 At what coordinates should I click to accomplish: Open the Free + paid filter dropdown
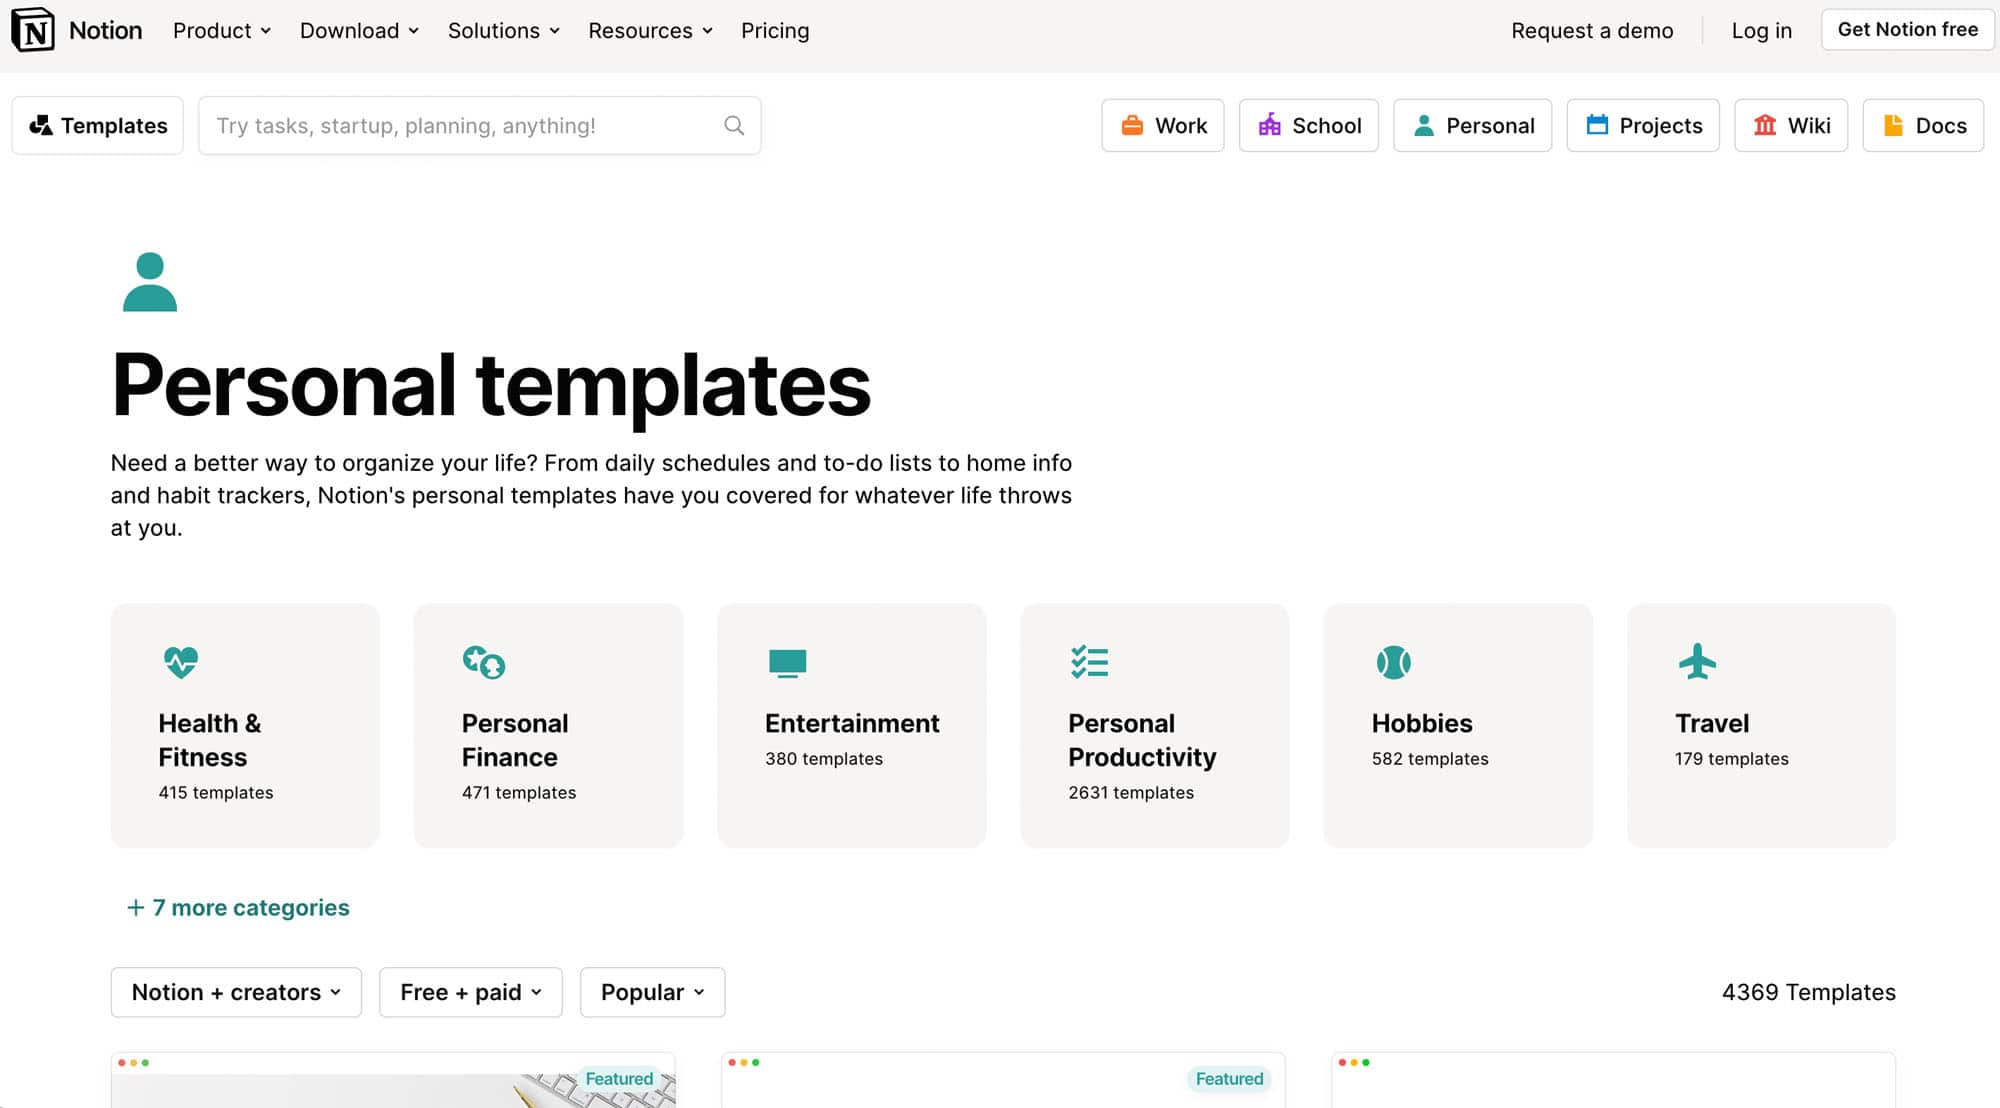[471, 992]
